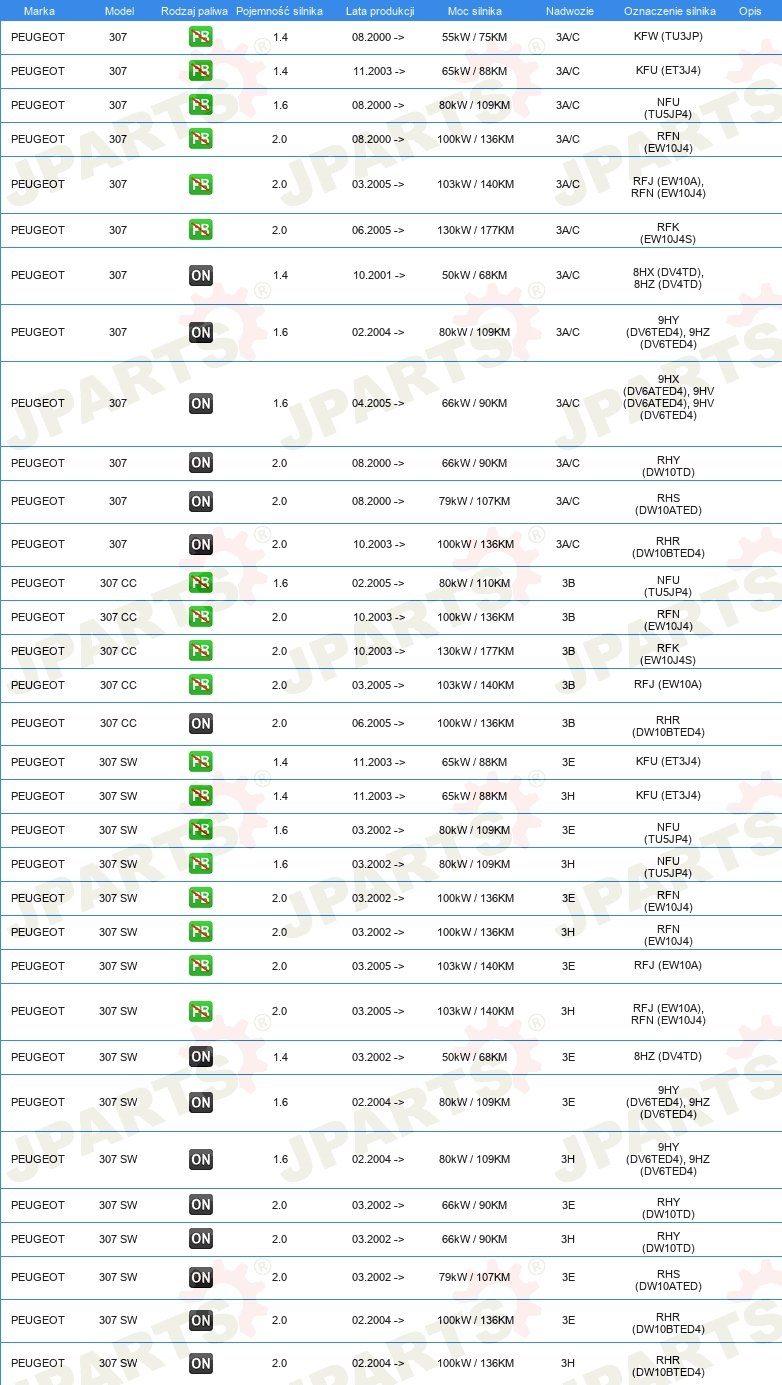
Task: Select the 3B body cell in the 307 CC RHR row
Action: click(568, 723)
